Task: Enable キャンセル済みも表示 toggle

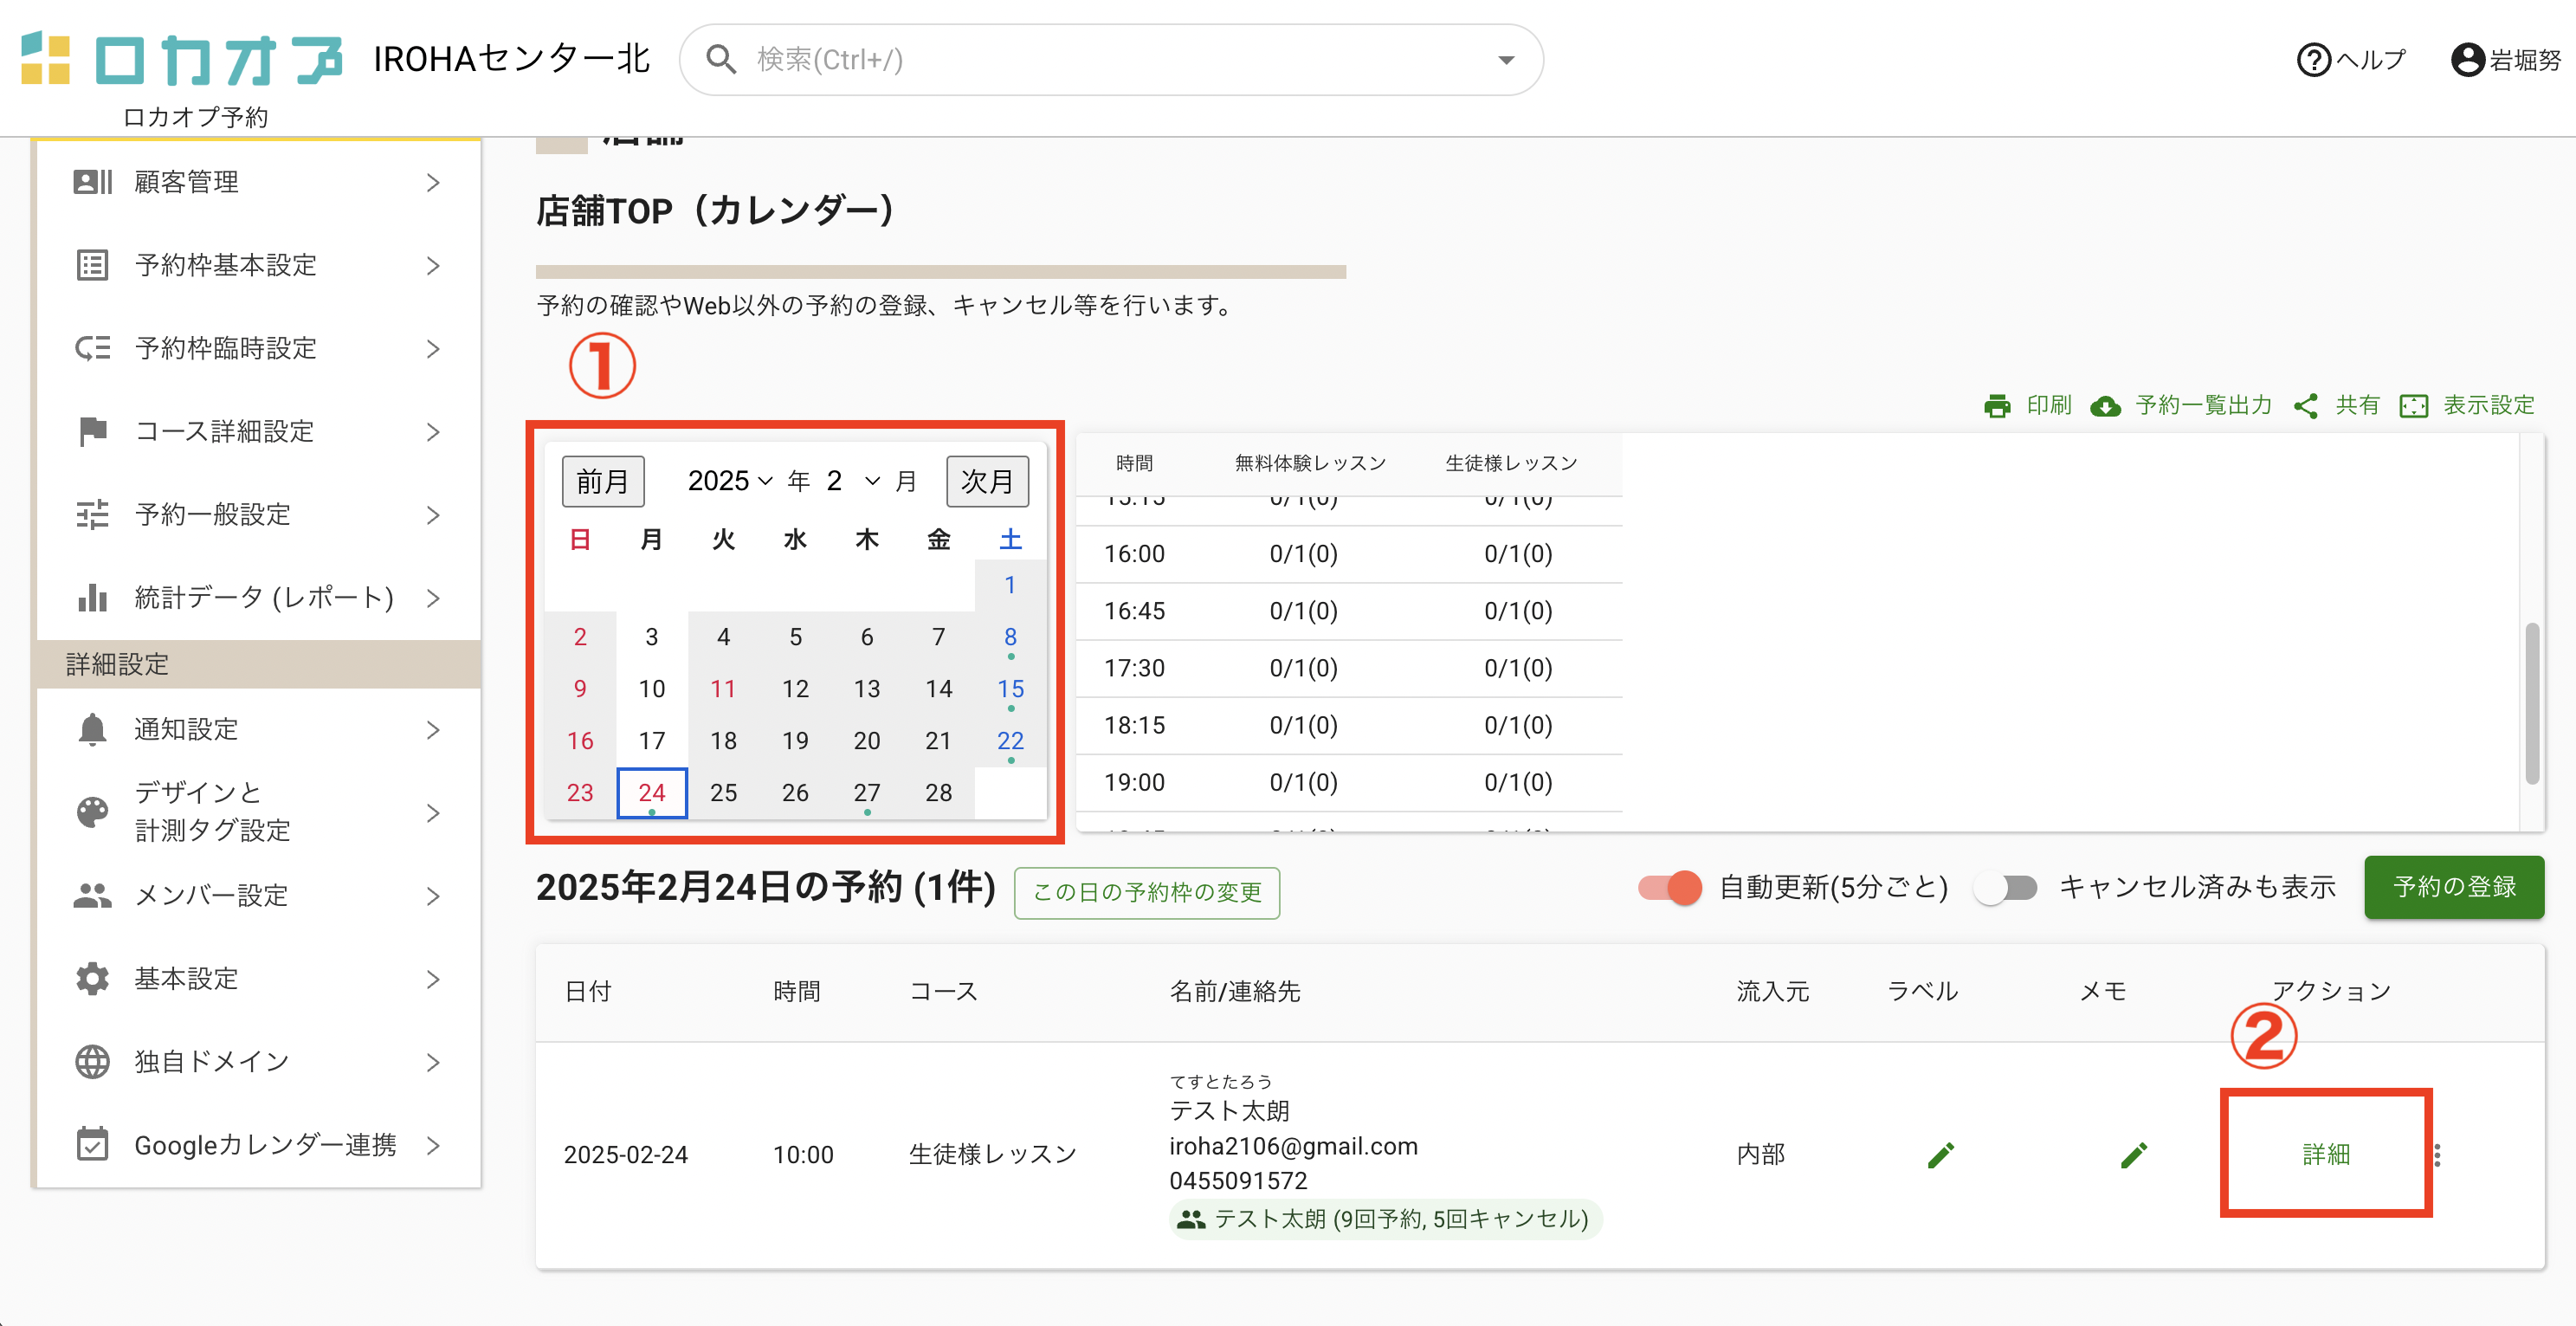Action: click(2006, 887)
